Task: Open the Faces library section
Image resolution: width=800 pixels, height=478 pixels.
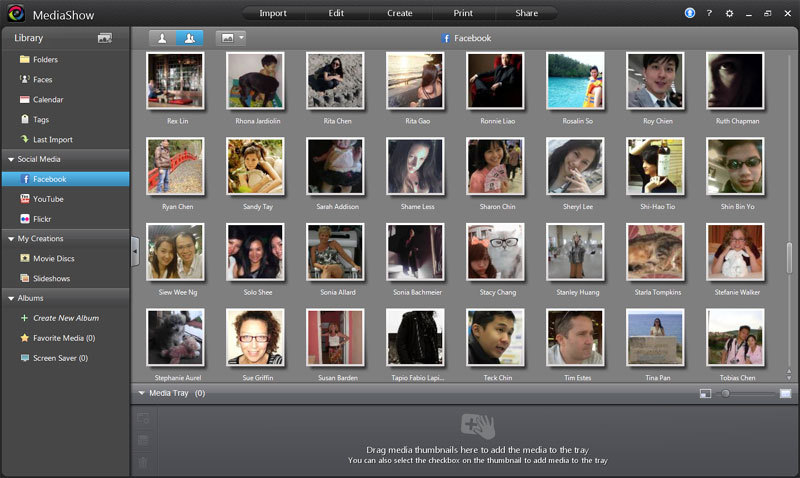Action: tap(42, 80)
